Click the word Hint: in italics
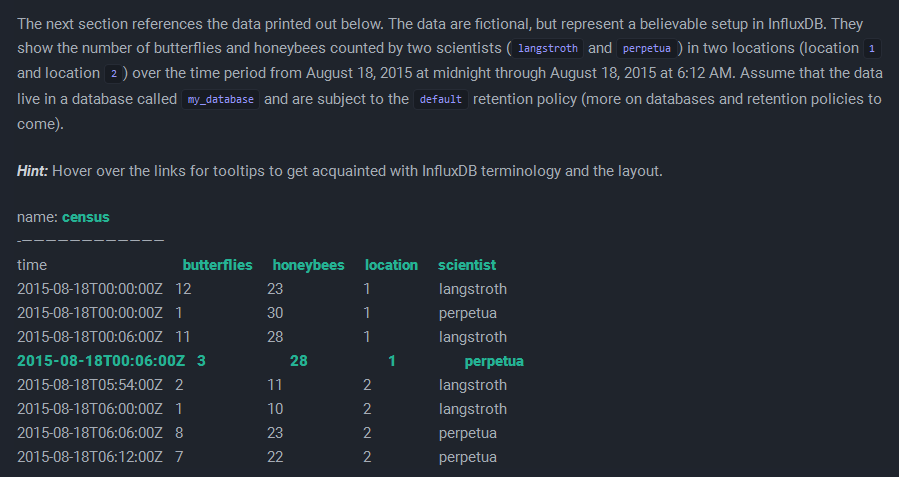This screenshot has height=477, width=899. point(33,171)
